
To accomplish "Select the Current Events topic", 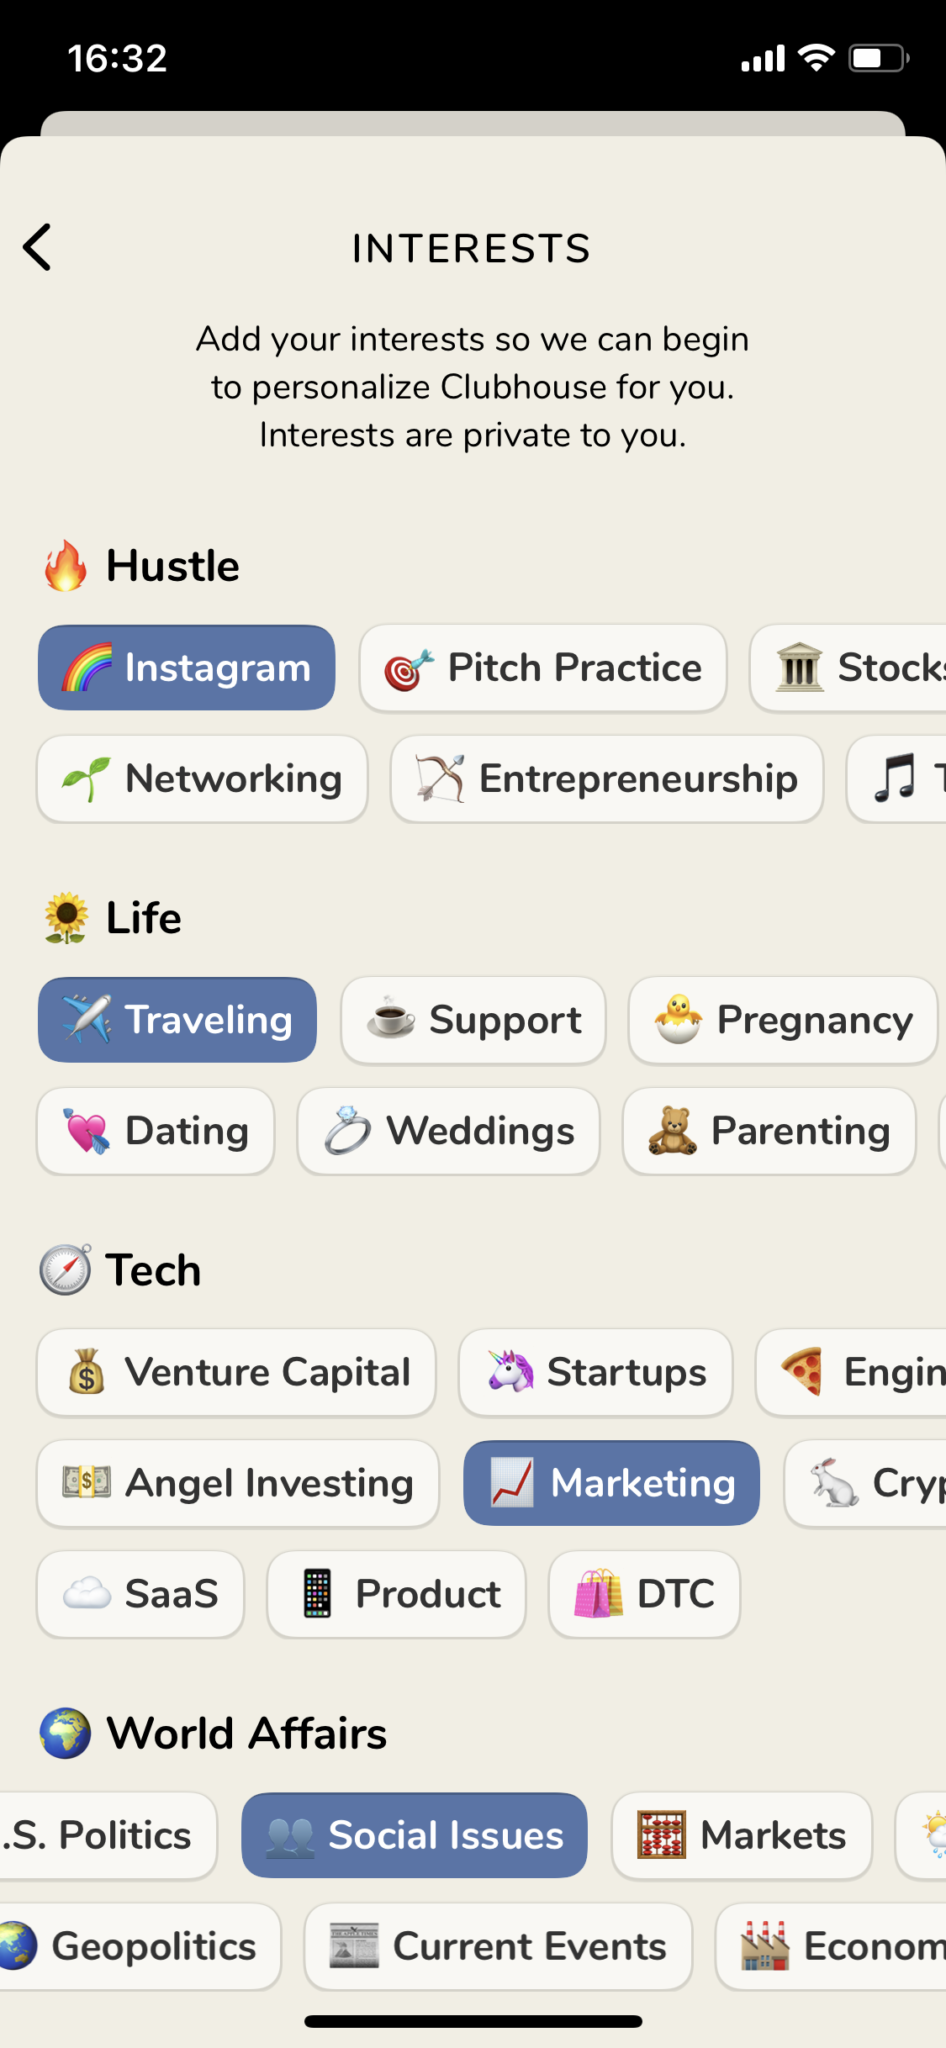I will point(498,1946).
